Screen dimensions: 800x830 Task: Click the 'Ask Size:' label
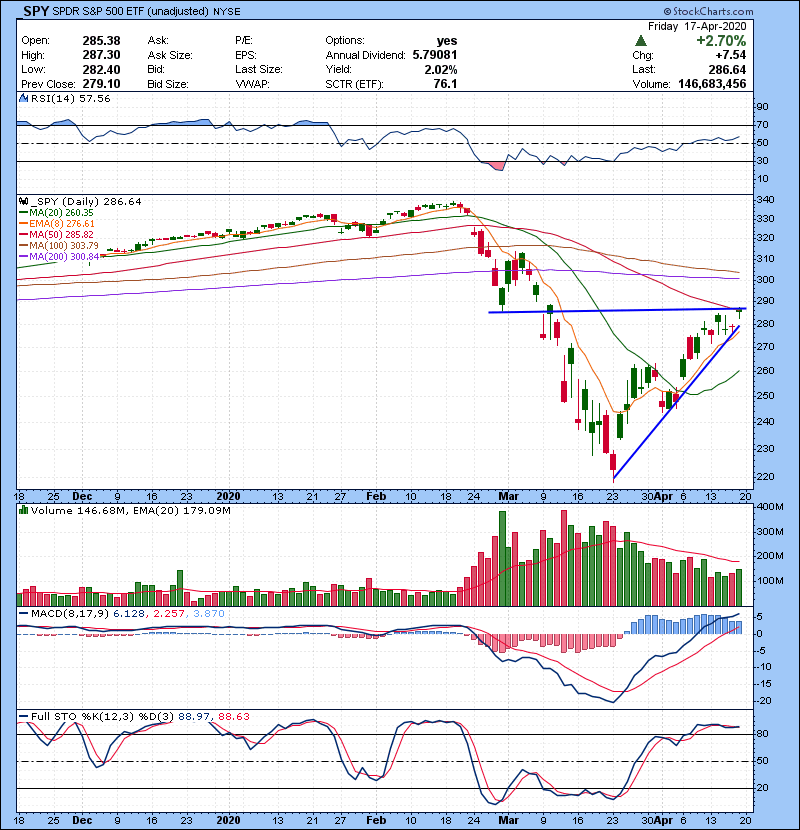click(x=170, y=55)
